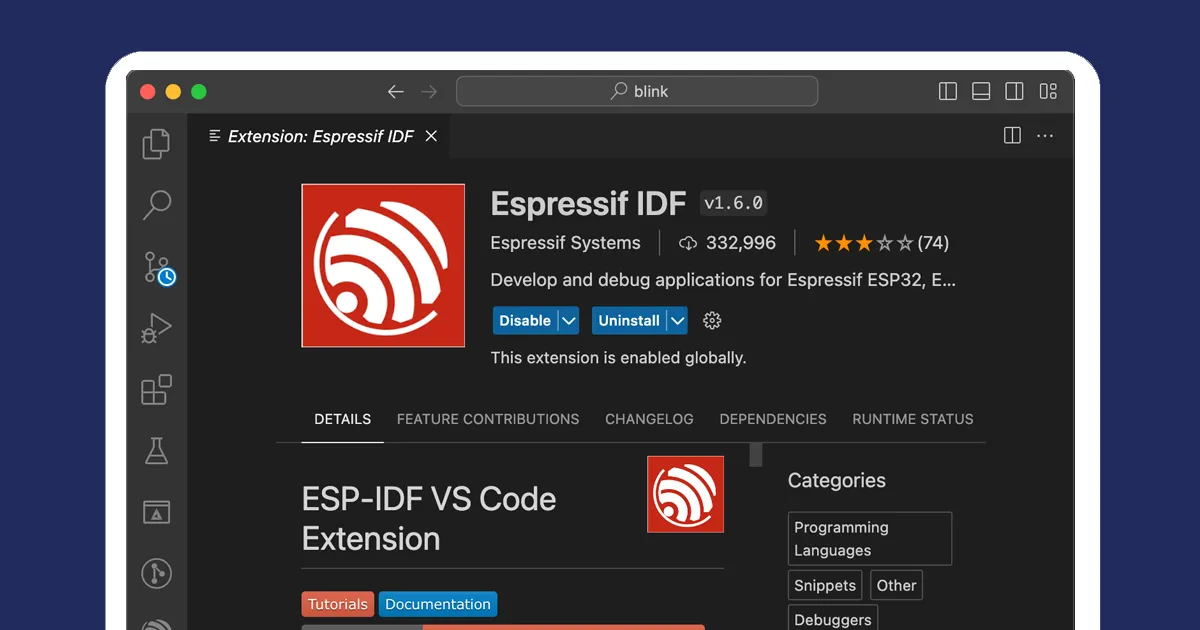Select the Programming Languages category
The width and height of the screenshot is (1200, 630).
coord(868,538)
